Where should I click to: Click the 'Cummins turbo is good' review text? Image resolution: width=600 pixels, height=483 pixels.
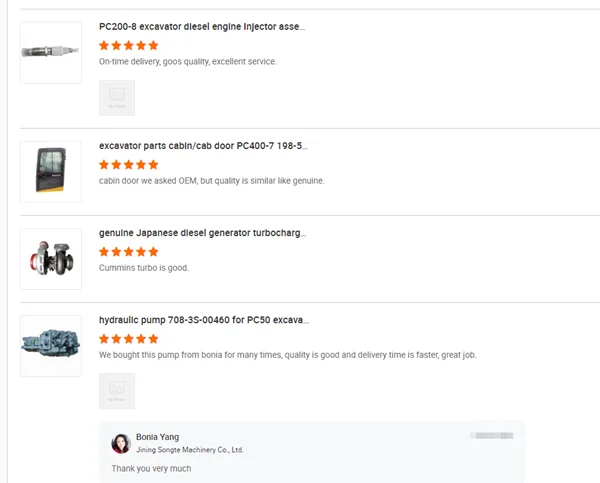coord(144,268)
